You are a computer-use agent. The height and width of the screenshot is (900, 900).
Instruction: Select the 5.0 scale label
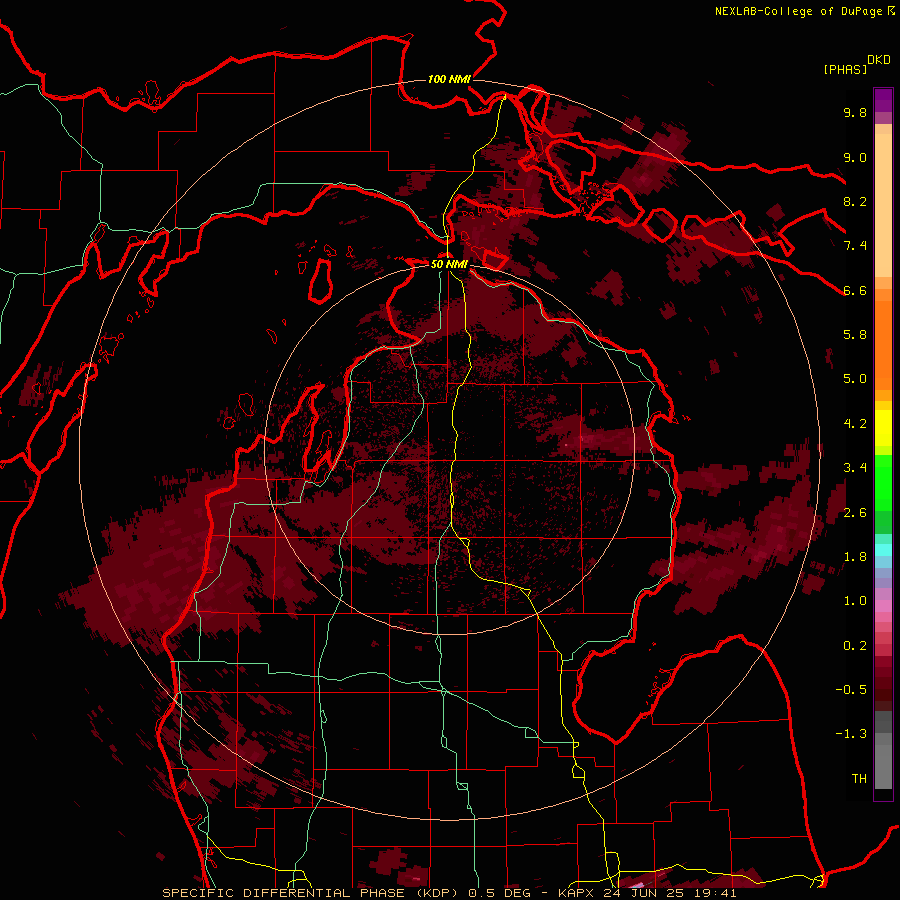tap(855, 379)
